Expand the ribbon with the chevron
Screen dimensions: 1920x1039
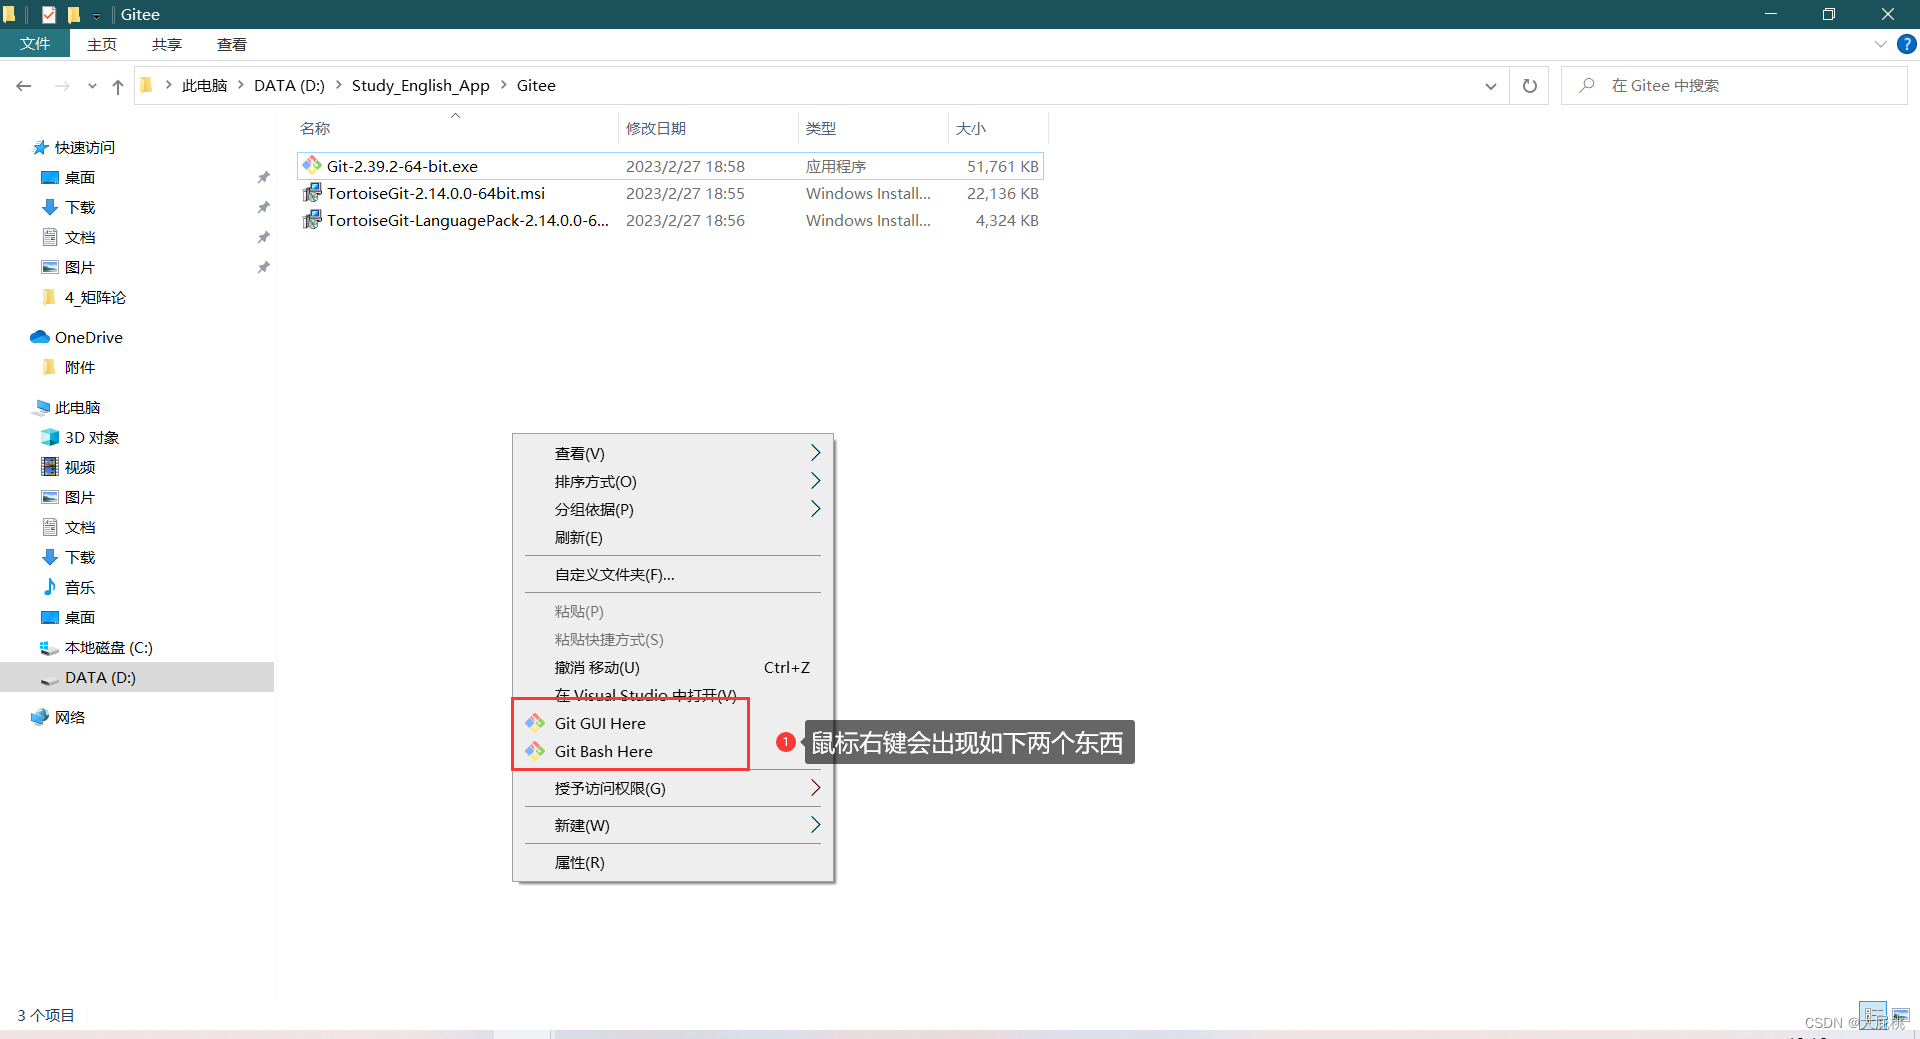pyautogui.click(x=1880, y=44)
